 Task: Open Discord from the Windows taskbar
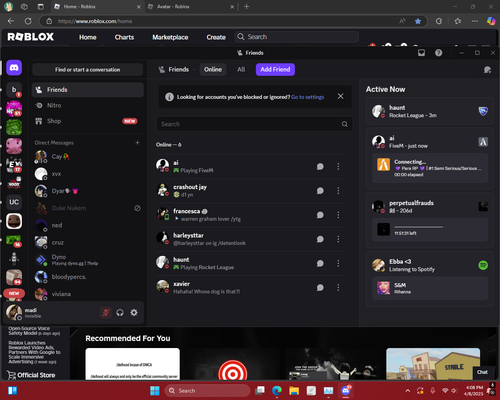click(x=346, y=390)
